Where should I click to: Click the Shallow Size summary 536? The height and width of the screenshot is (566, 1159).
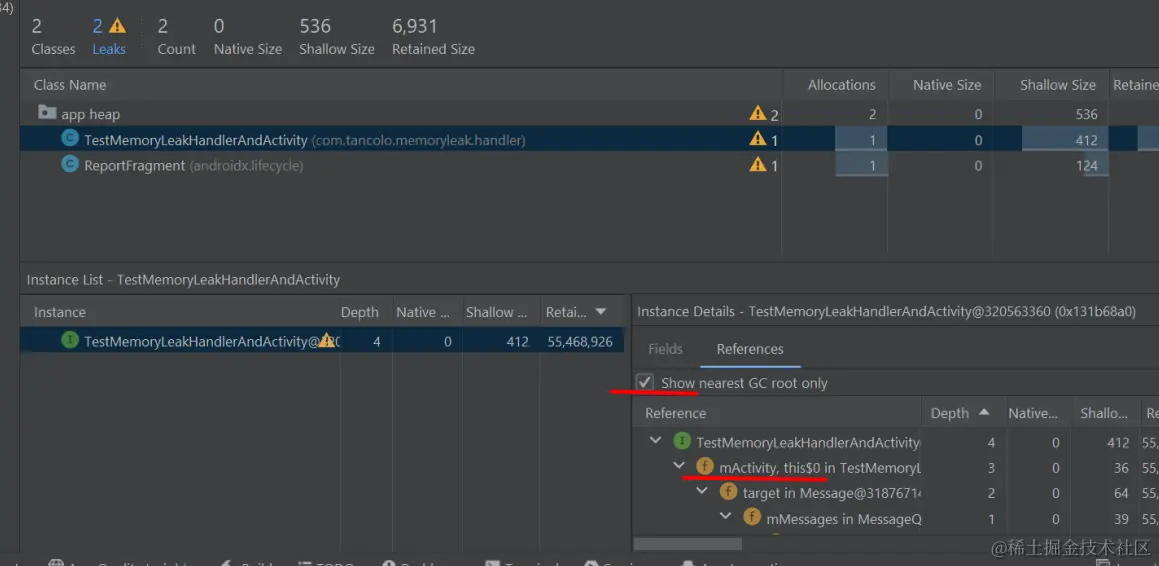click(315, 27)
